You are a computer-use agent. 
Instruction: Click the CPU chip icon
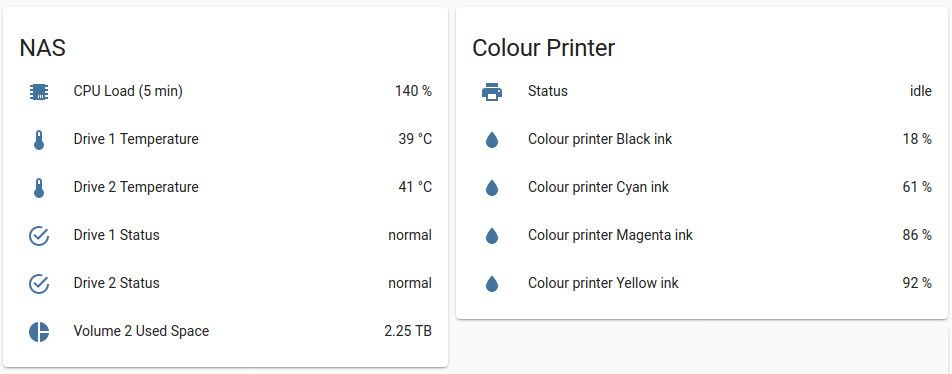click(x=39, y=92)
